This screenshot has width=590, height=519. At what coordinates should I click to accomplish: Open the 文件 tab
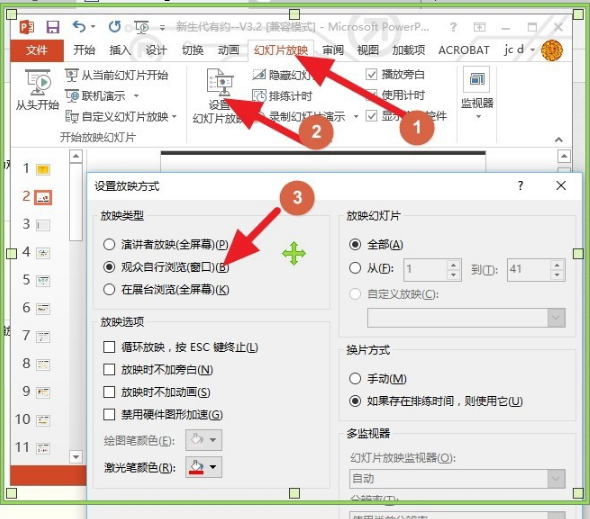(36, 50)
